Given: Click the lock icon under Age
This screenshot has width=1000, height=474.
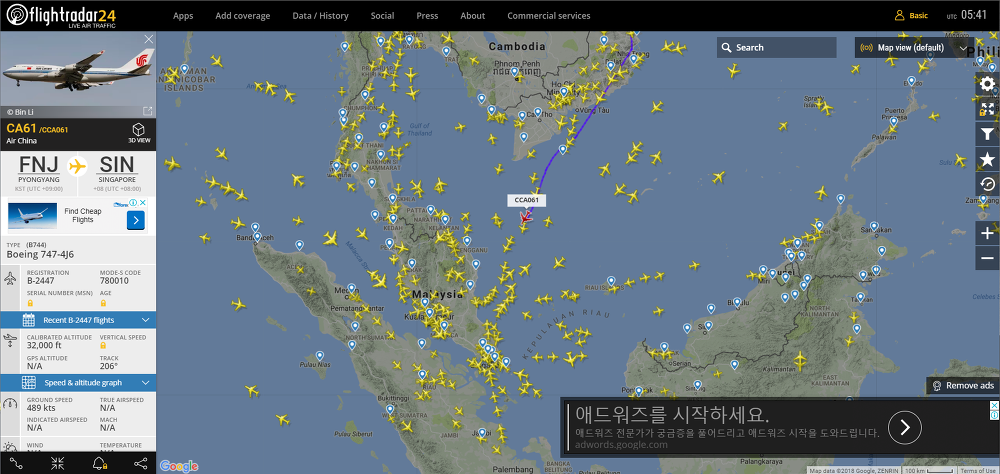Looking at the screenshot, I should point(103,302).
